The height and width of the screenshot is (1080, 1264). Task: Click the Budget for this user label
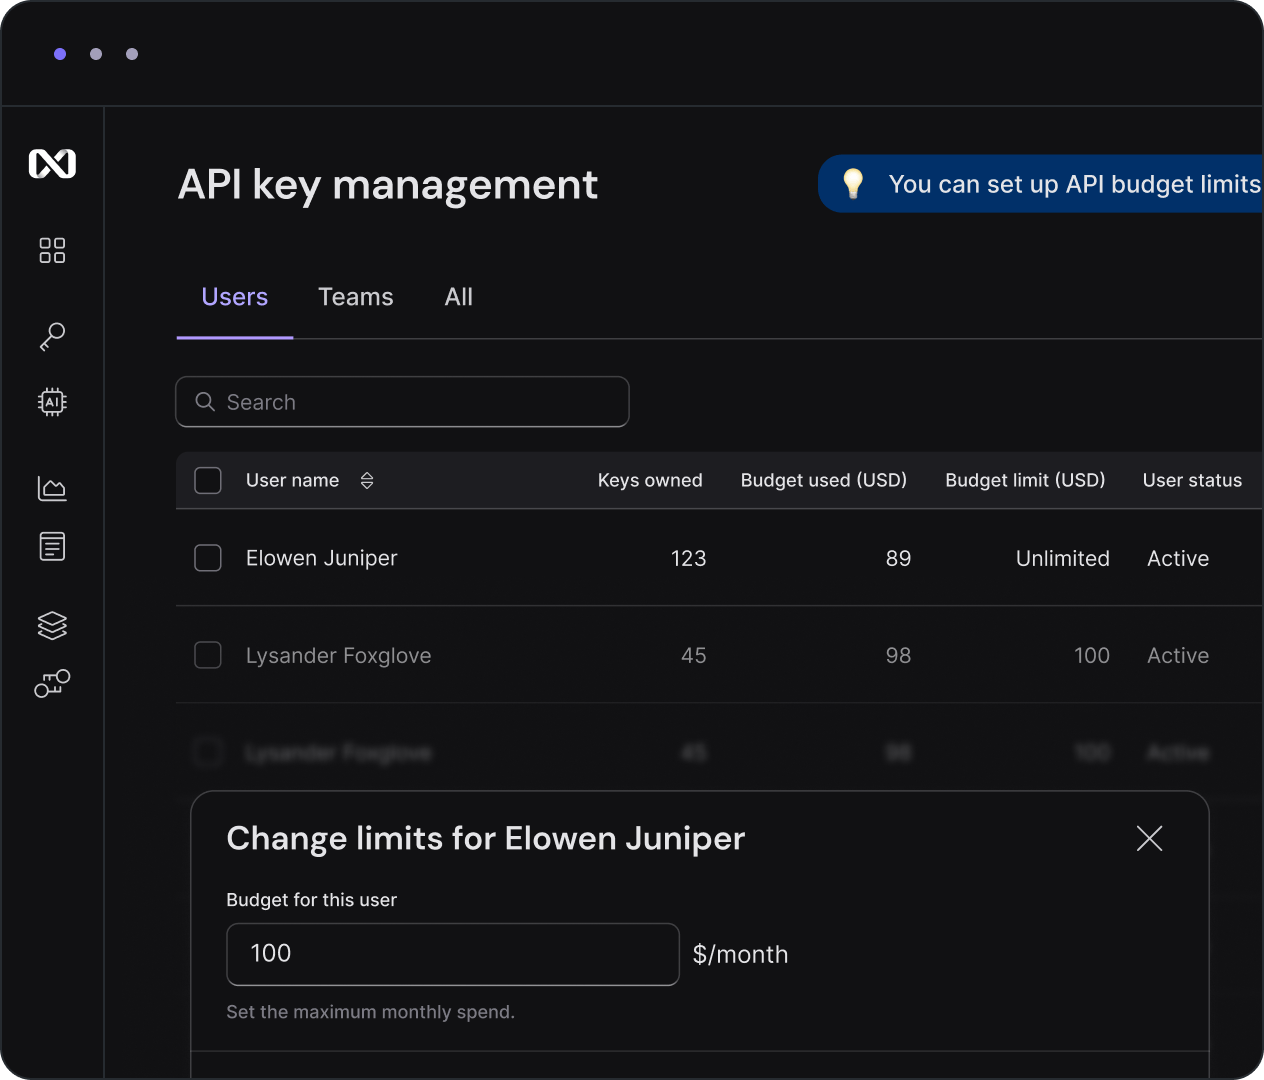coord(312,900)
